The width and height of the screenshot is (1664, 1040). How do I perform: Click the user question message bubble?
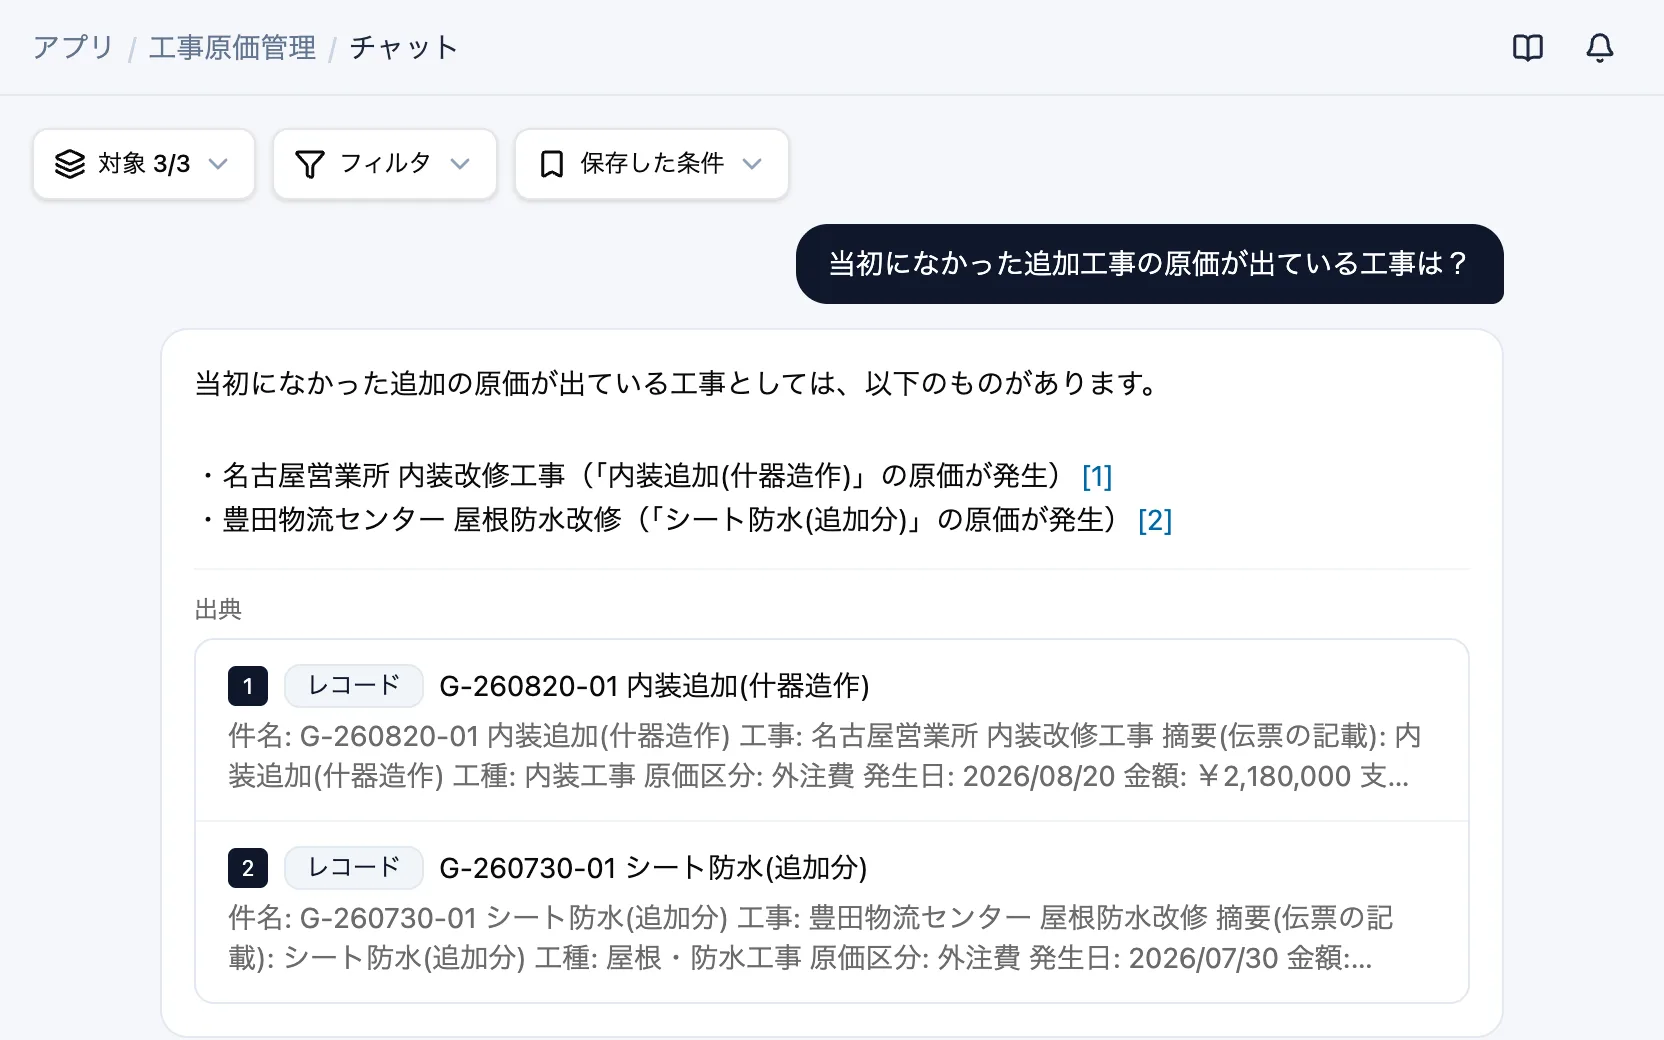1150,264
